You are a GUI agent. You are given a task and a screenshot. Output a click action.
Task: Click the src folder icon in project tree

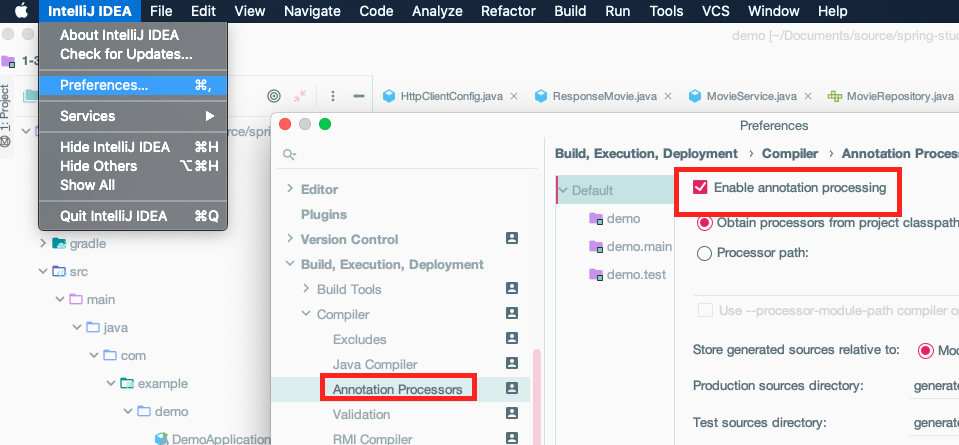click(x=59, y=271)
